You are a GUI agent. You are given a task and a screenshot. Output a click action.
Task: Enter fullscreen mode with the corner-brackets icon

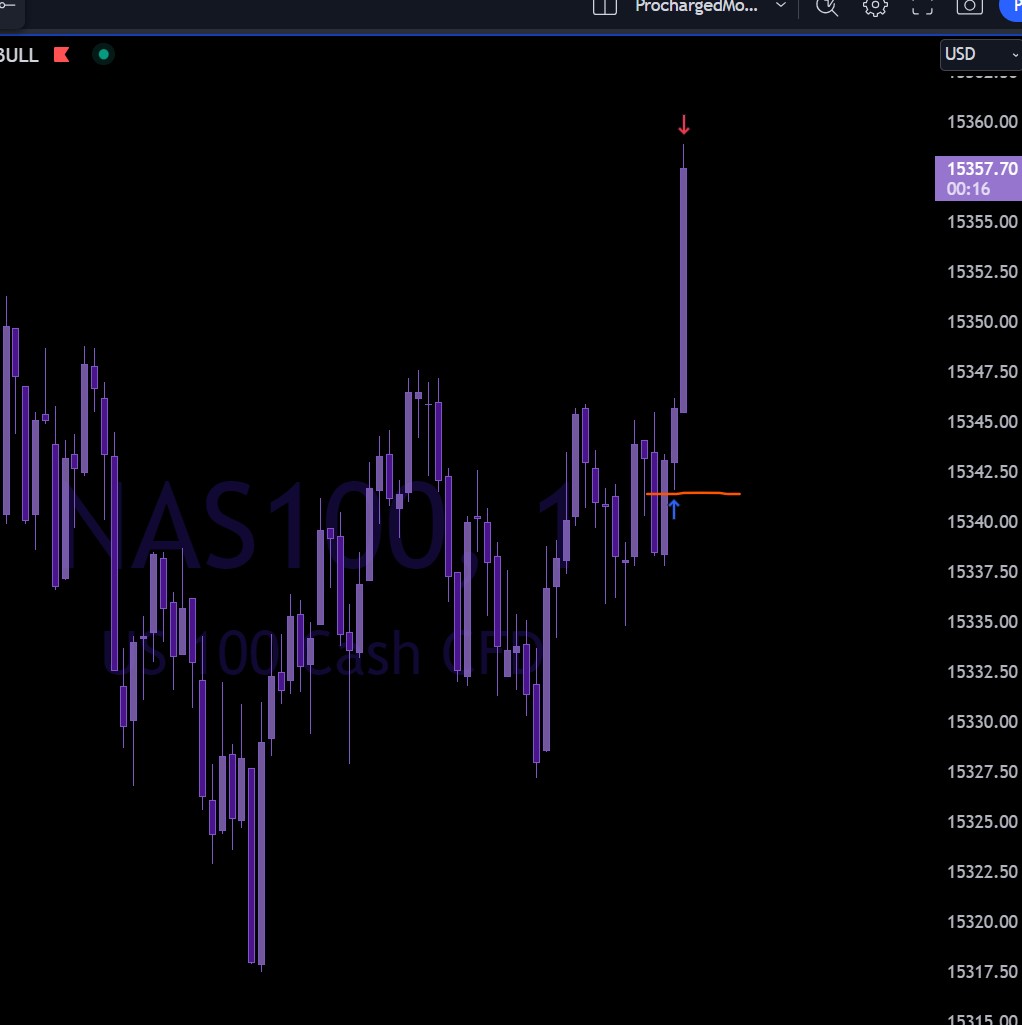[923, 7]
